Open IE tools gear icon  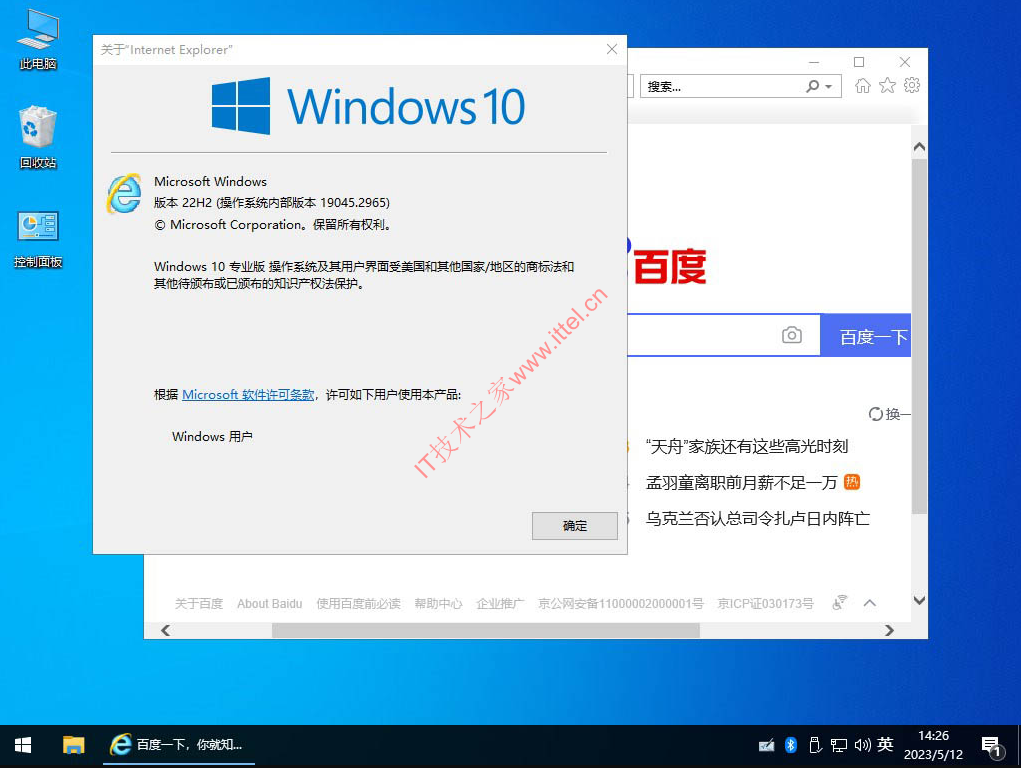click(x=912, y=85)
